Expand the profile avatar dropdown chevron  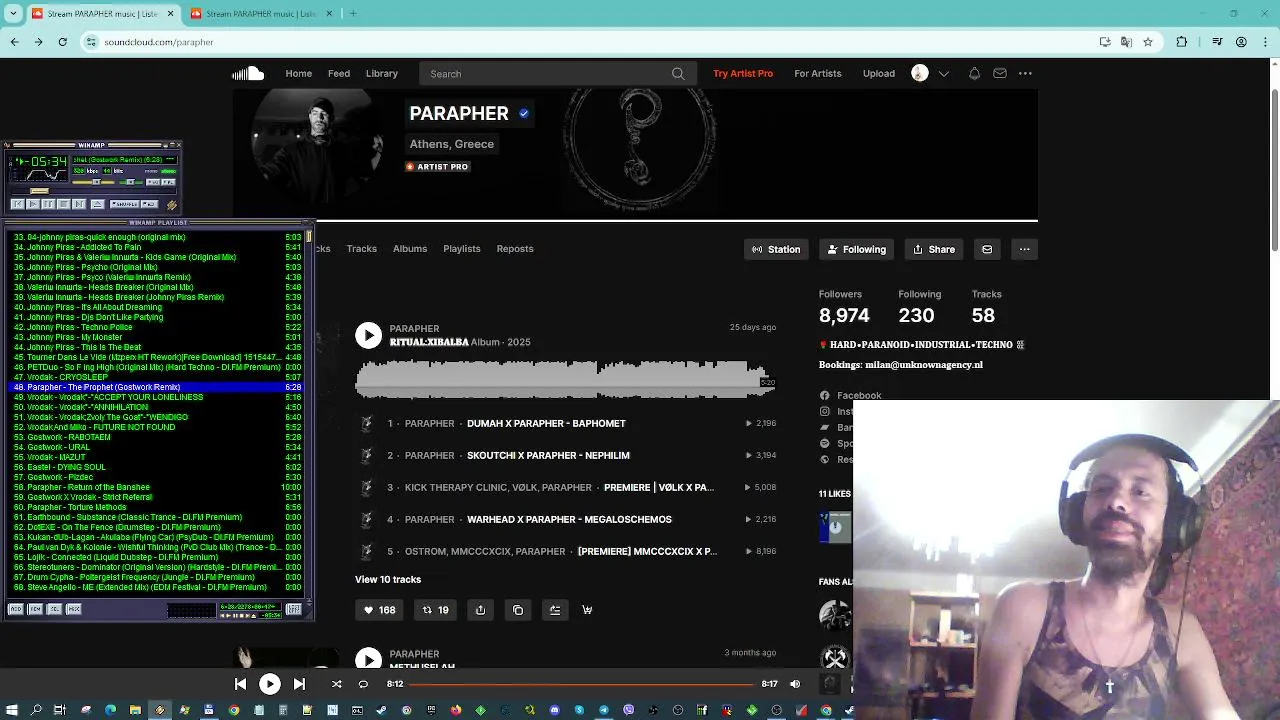click(943, 73)
